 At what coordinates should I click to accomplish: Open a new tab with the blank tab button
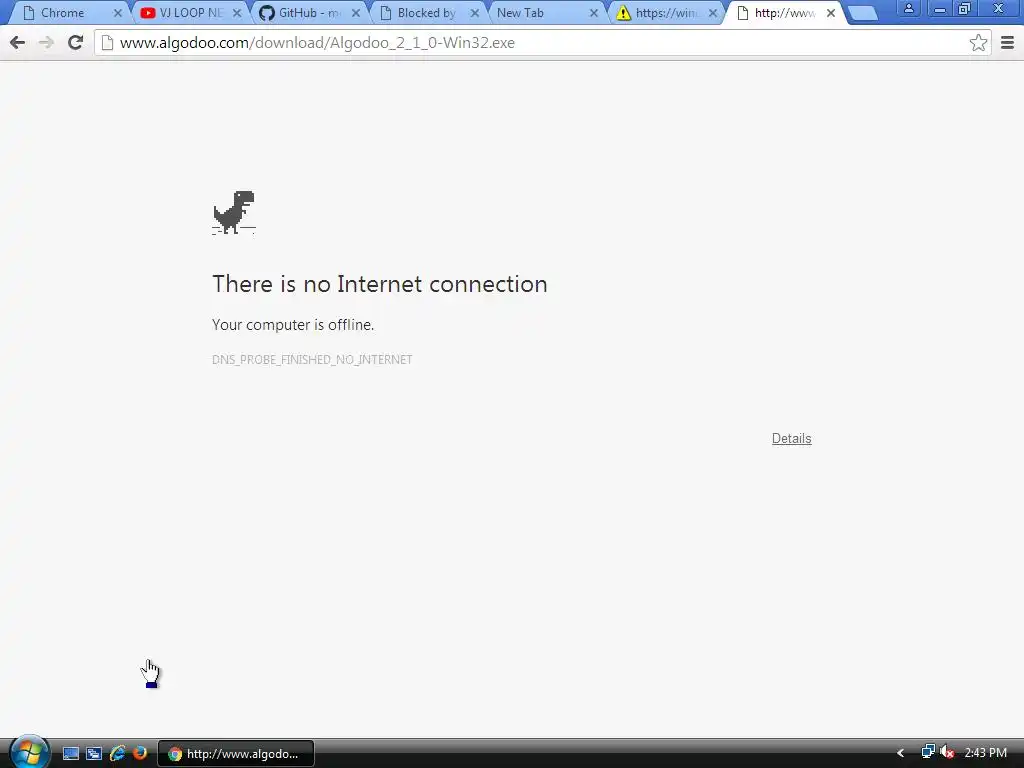[x=862, y=13]
